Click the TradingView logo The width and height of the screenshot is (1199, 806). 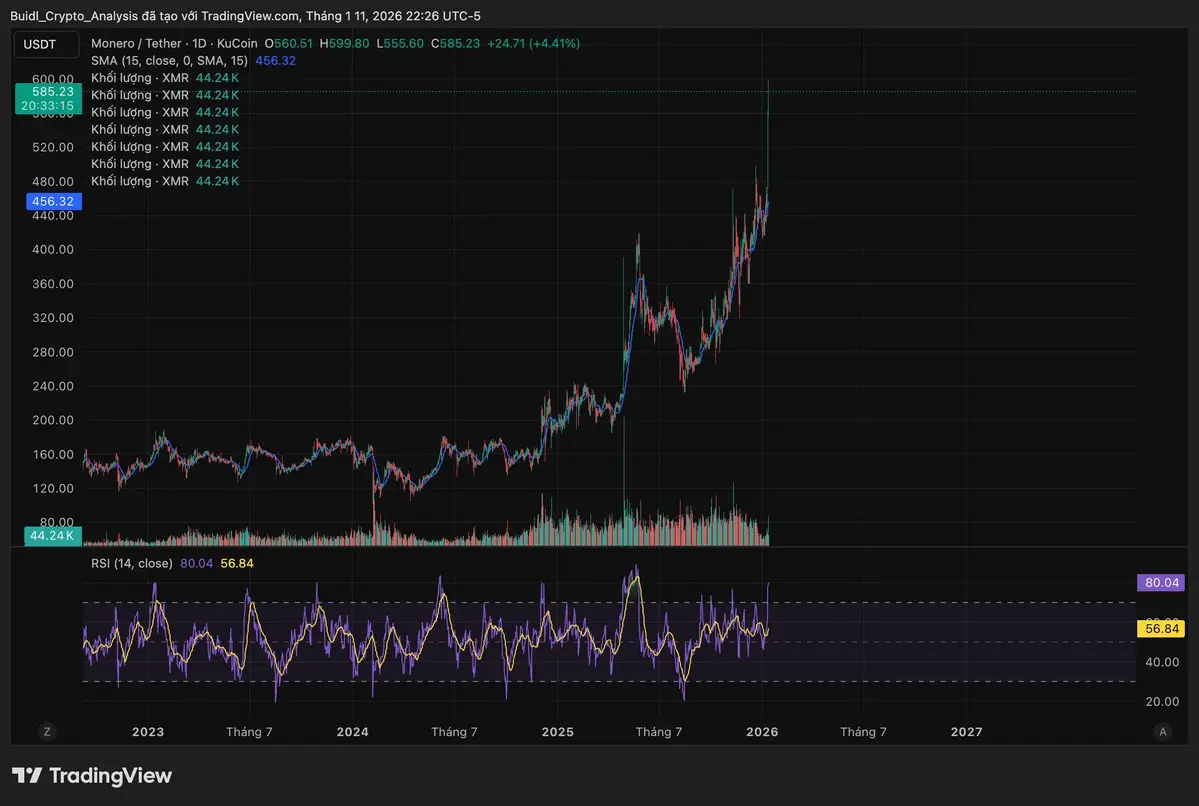click(x=92, y=776)
